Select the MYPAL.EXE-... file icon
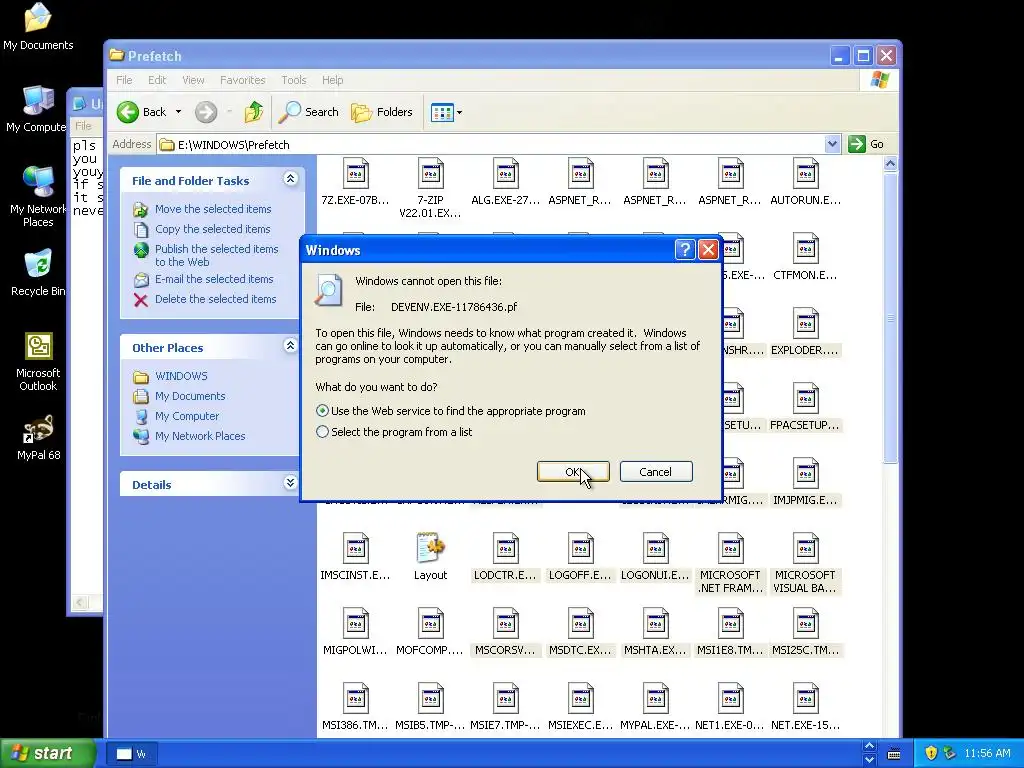1024x768 pixels. [655, 699]
